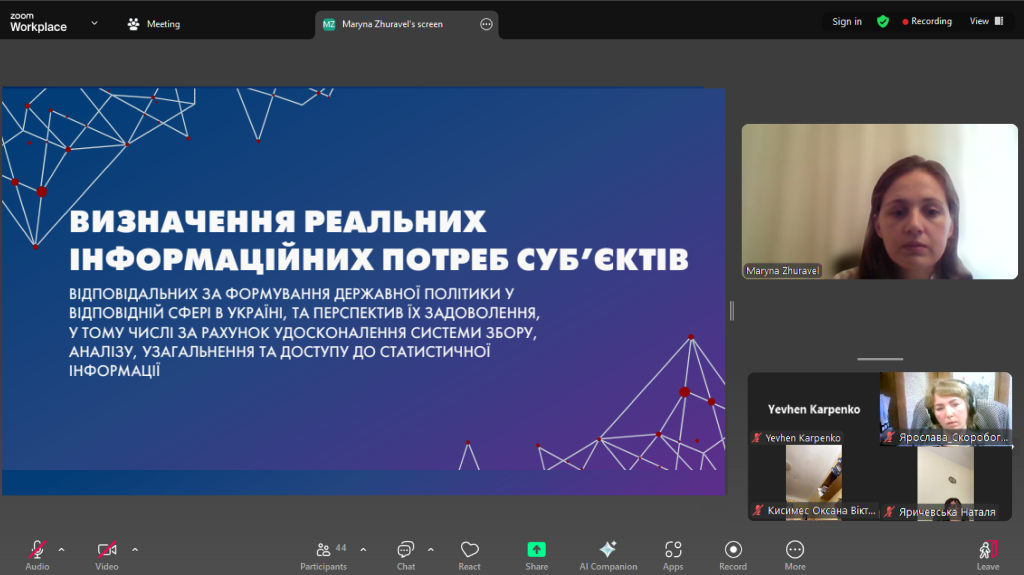Image resolution: width=1024 pixels, height=575 pixels.
Task: Open AI Companion sparkle icon
Action: [x=608, y=550]
